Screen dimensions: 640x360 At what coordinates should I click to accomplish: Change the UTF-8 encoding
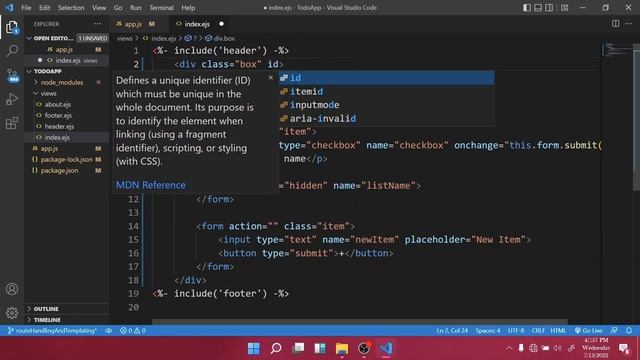[x=516, y=331]
